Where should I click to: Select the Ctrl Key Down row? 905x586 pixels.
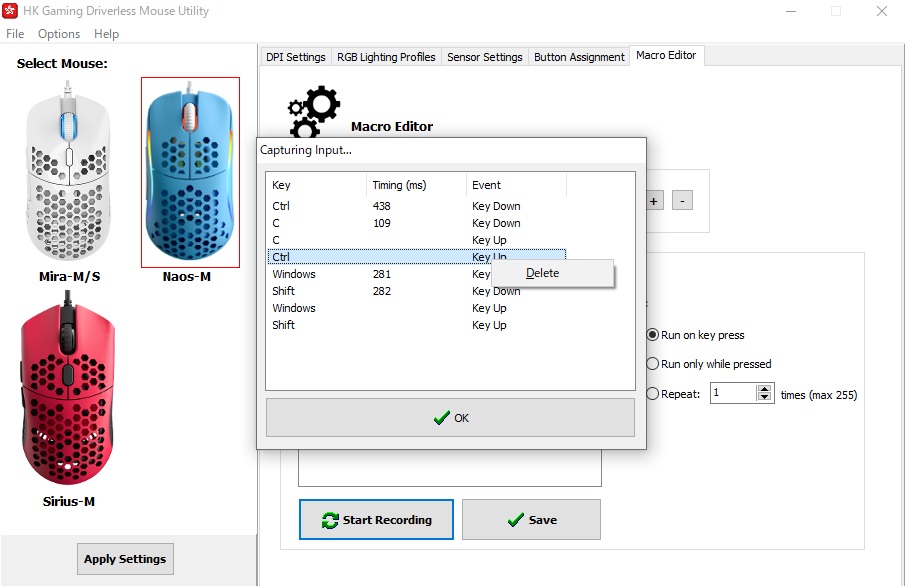coord(417,206)
